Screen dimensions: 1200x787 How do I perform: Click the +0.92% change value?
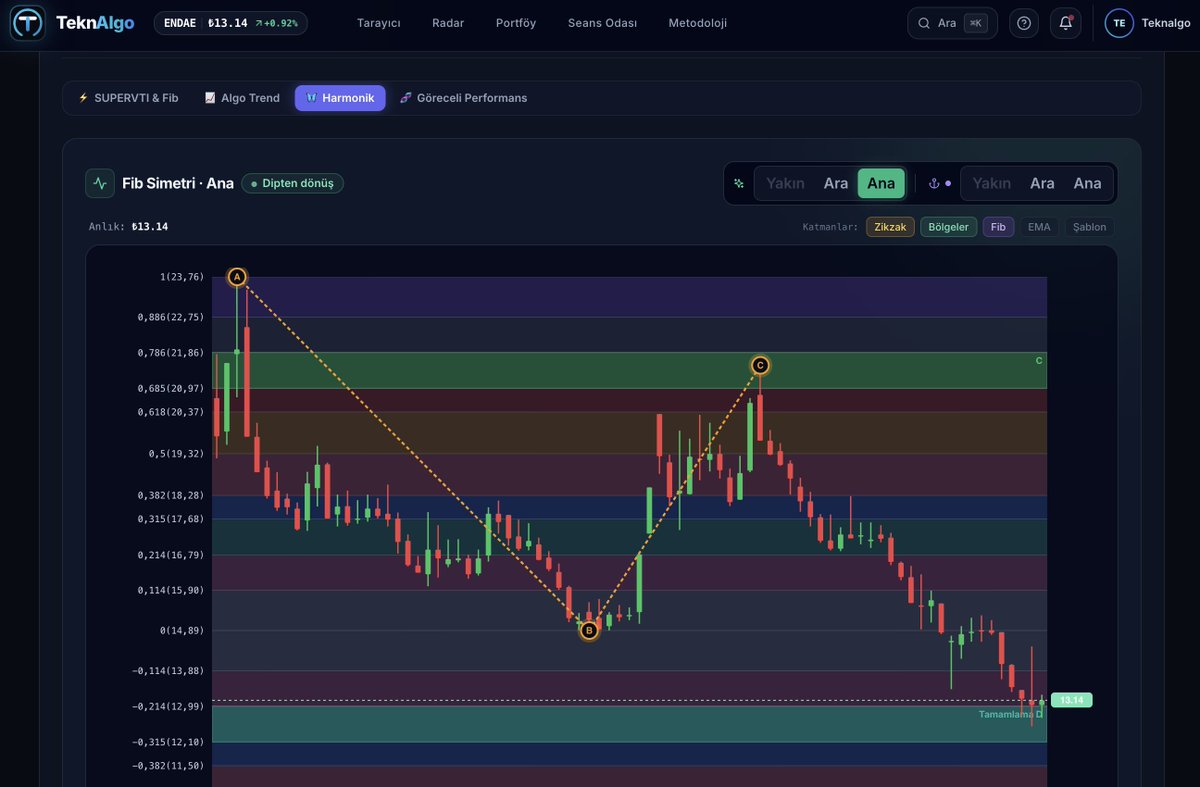276,23
